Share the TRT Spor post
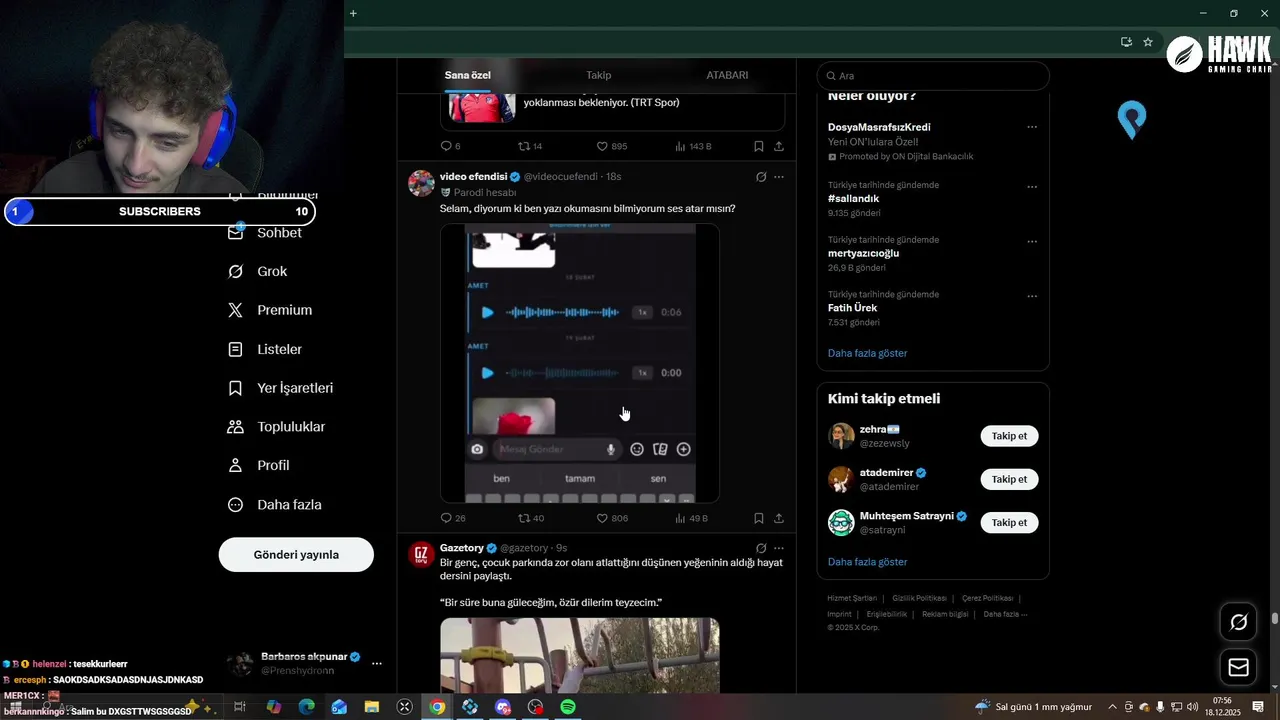This screenshot has height=720, width=1280. coord(779,146)
